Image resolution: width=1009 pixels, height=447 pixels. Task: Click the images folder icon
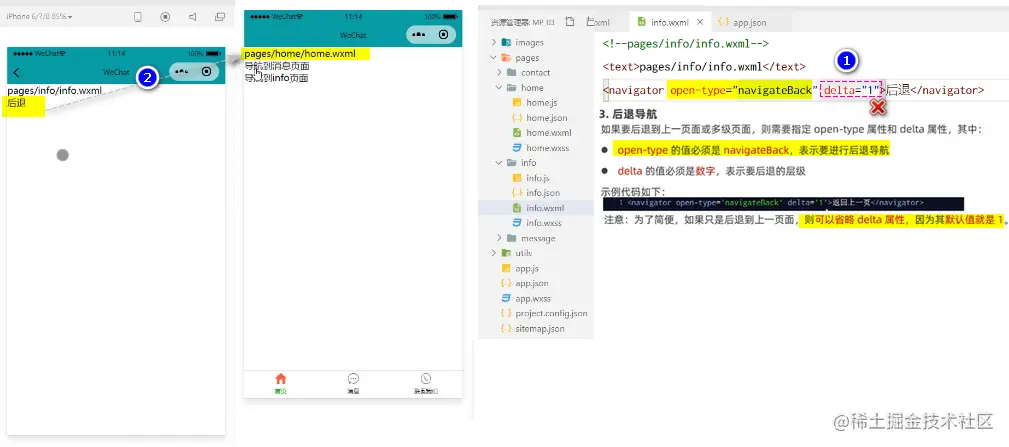(506, 42)
